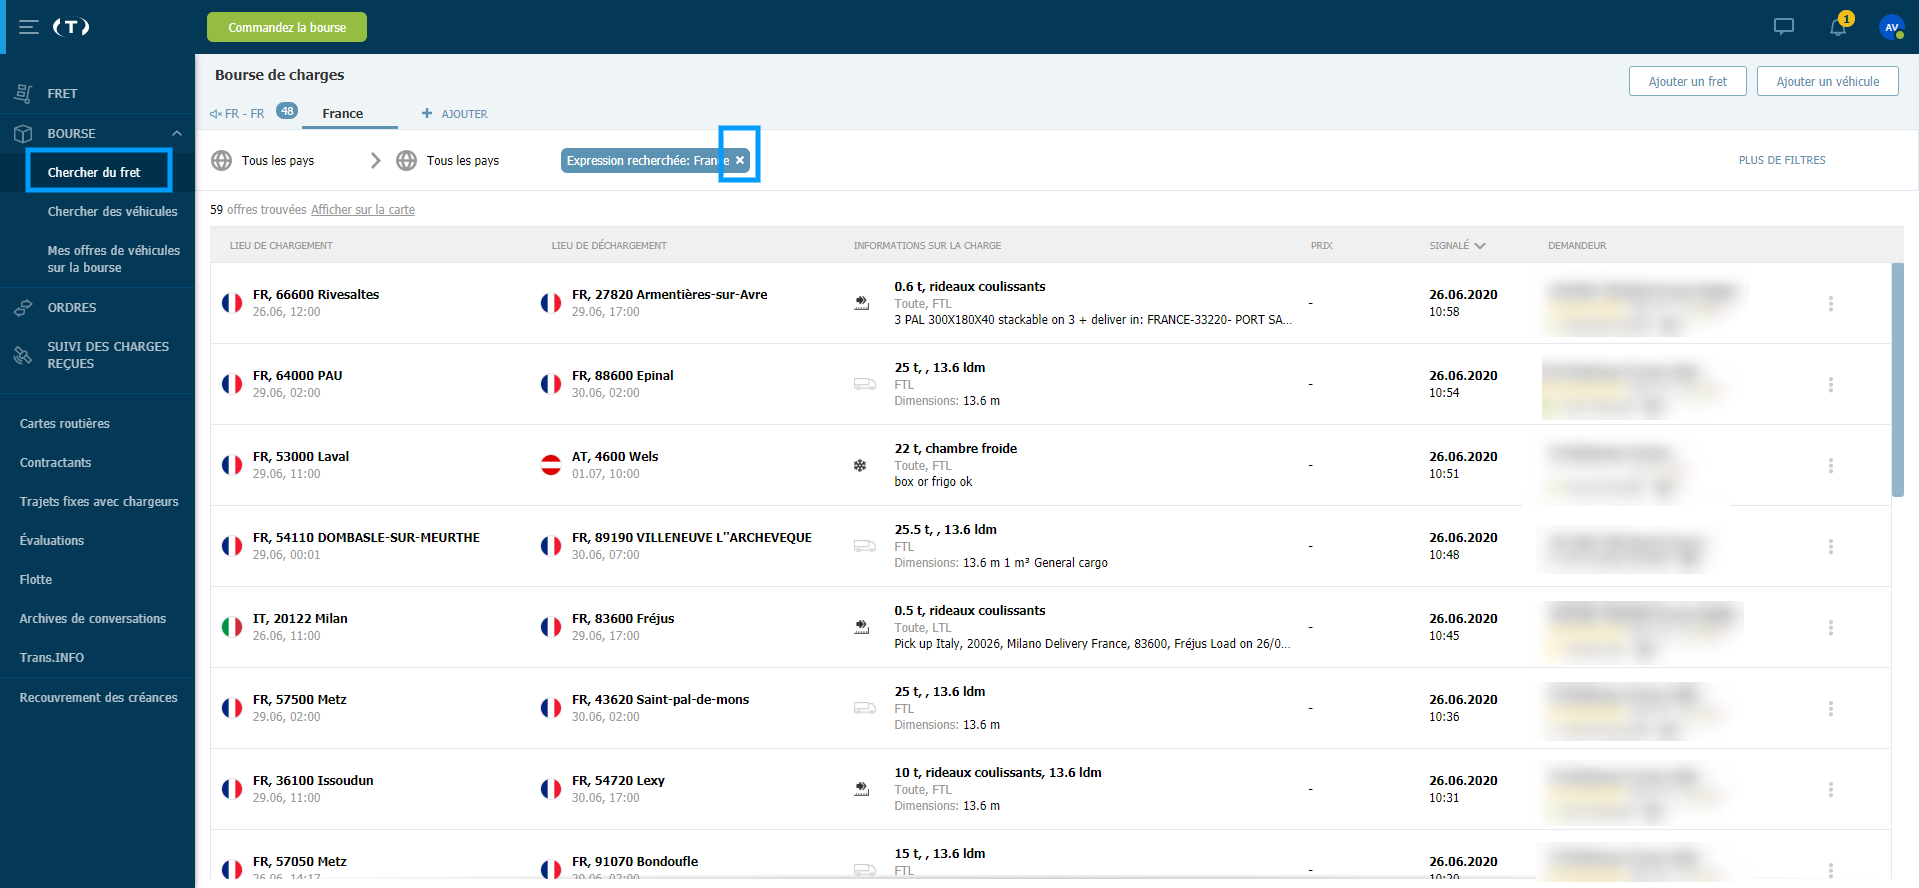Open row menu for the Milan offer
The image size is (1920, 888).
point(1831,627)
